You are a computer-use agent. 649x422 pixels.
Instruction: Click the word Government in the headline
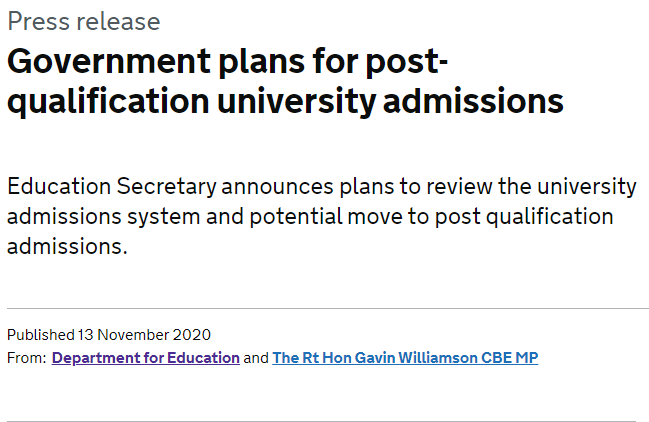pos(109,61)
